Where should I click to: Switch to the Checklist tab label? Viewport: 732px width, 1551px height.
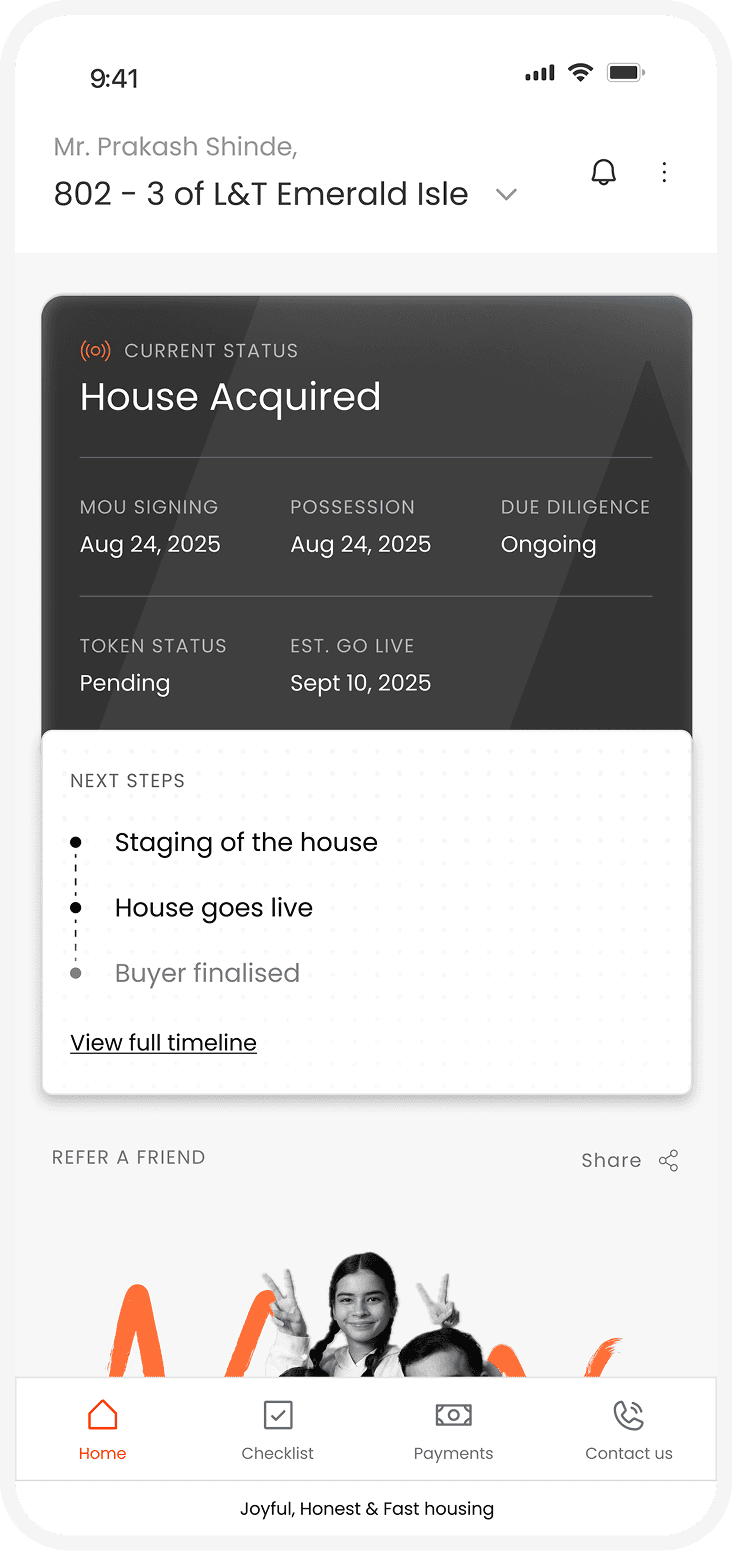pos(278,1453)
